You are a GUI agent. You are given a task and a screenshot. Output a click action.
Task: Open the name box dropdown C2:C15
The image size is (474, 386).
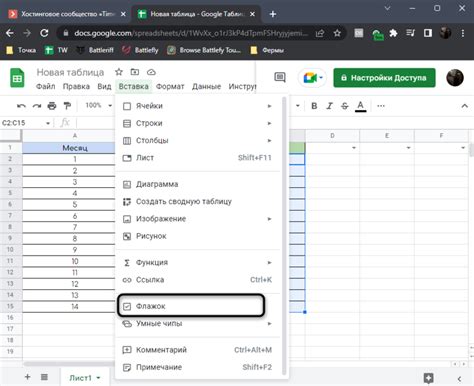point(48,123)
